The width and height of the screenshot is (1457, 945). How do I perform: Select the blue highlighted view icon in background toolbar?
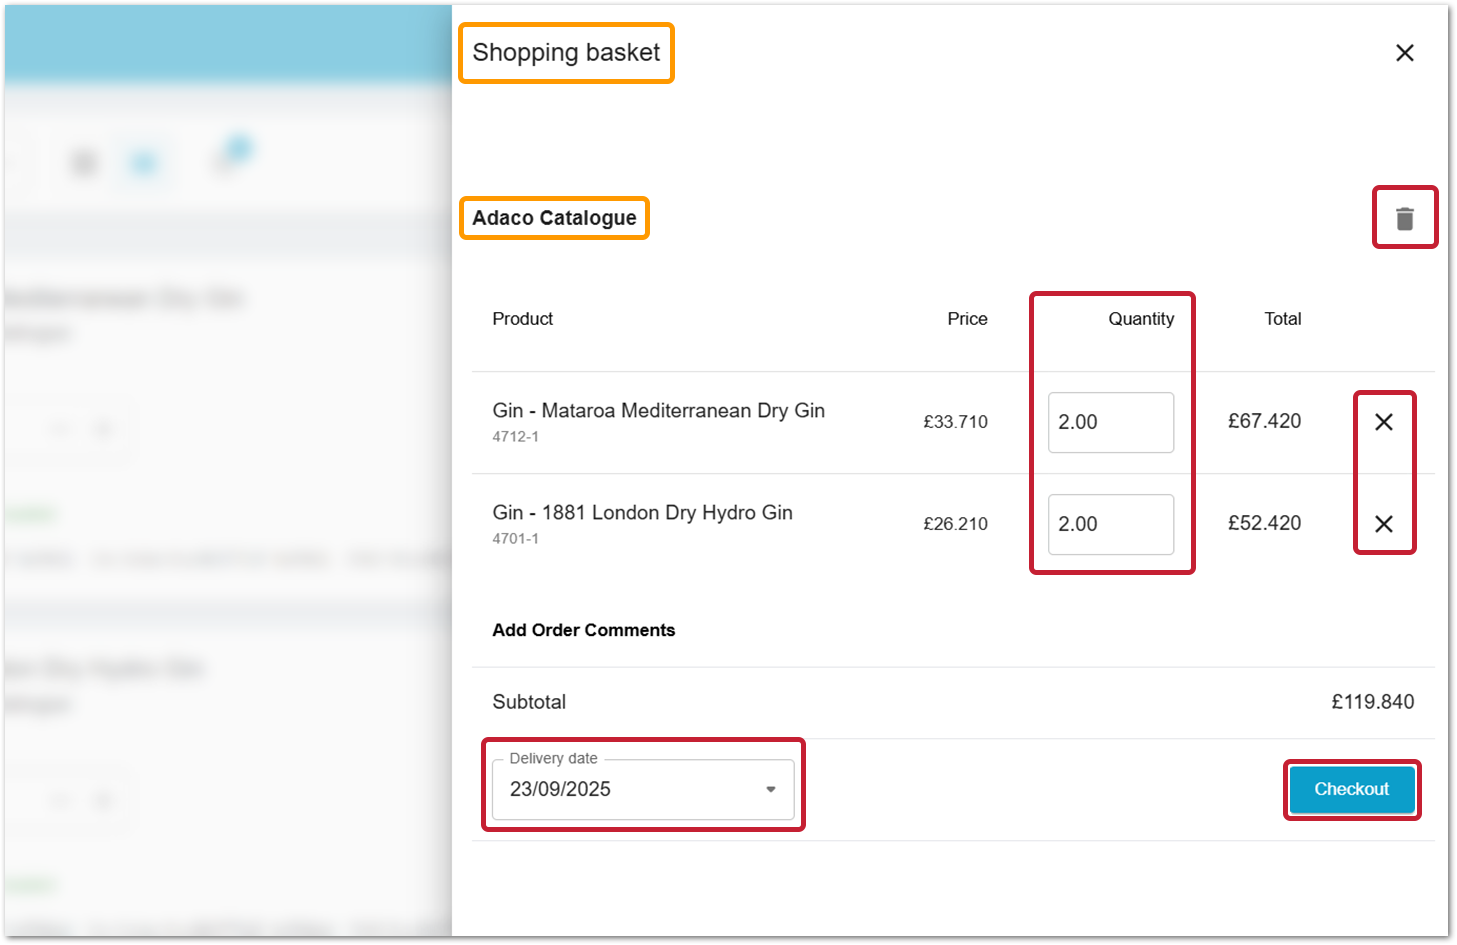point(143,161)
